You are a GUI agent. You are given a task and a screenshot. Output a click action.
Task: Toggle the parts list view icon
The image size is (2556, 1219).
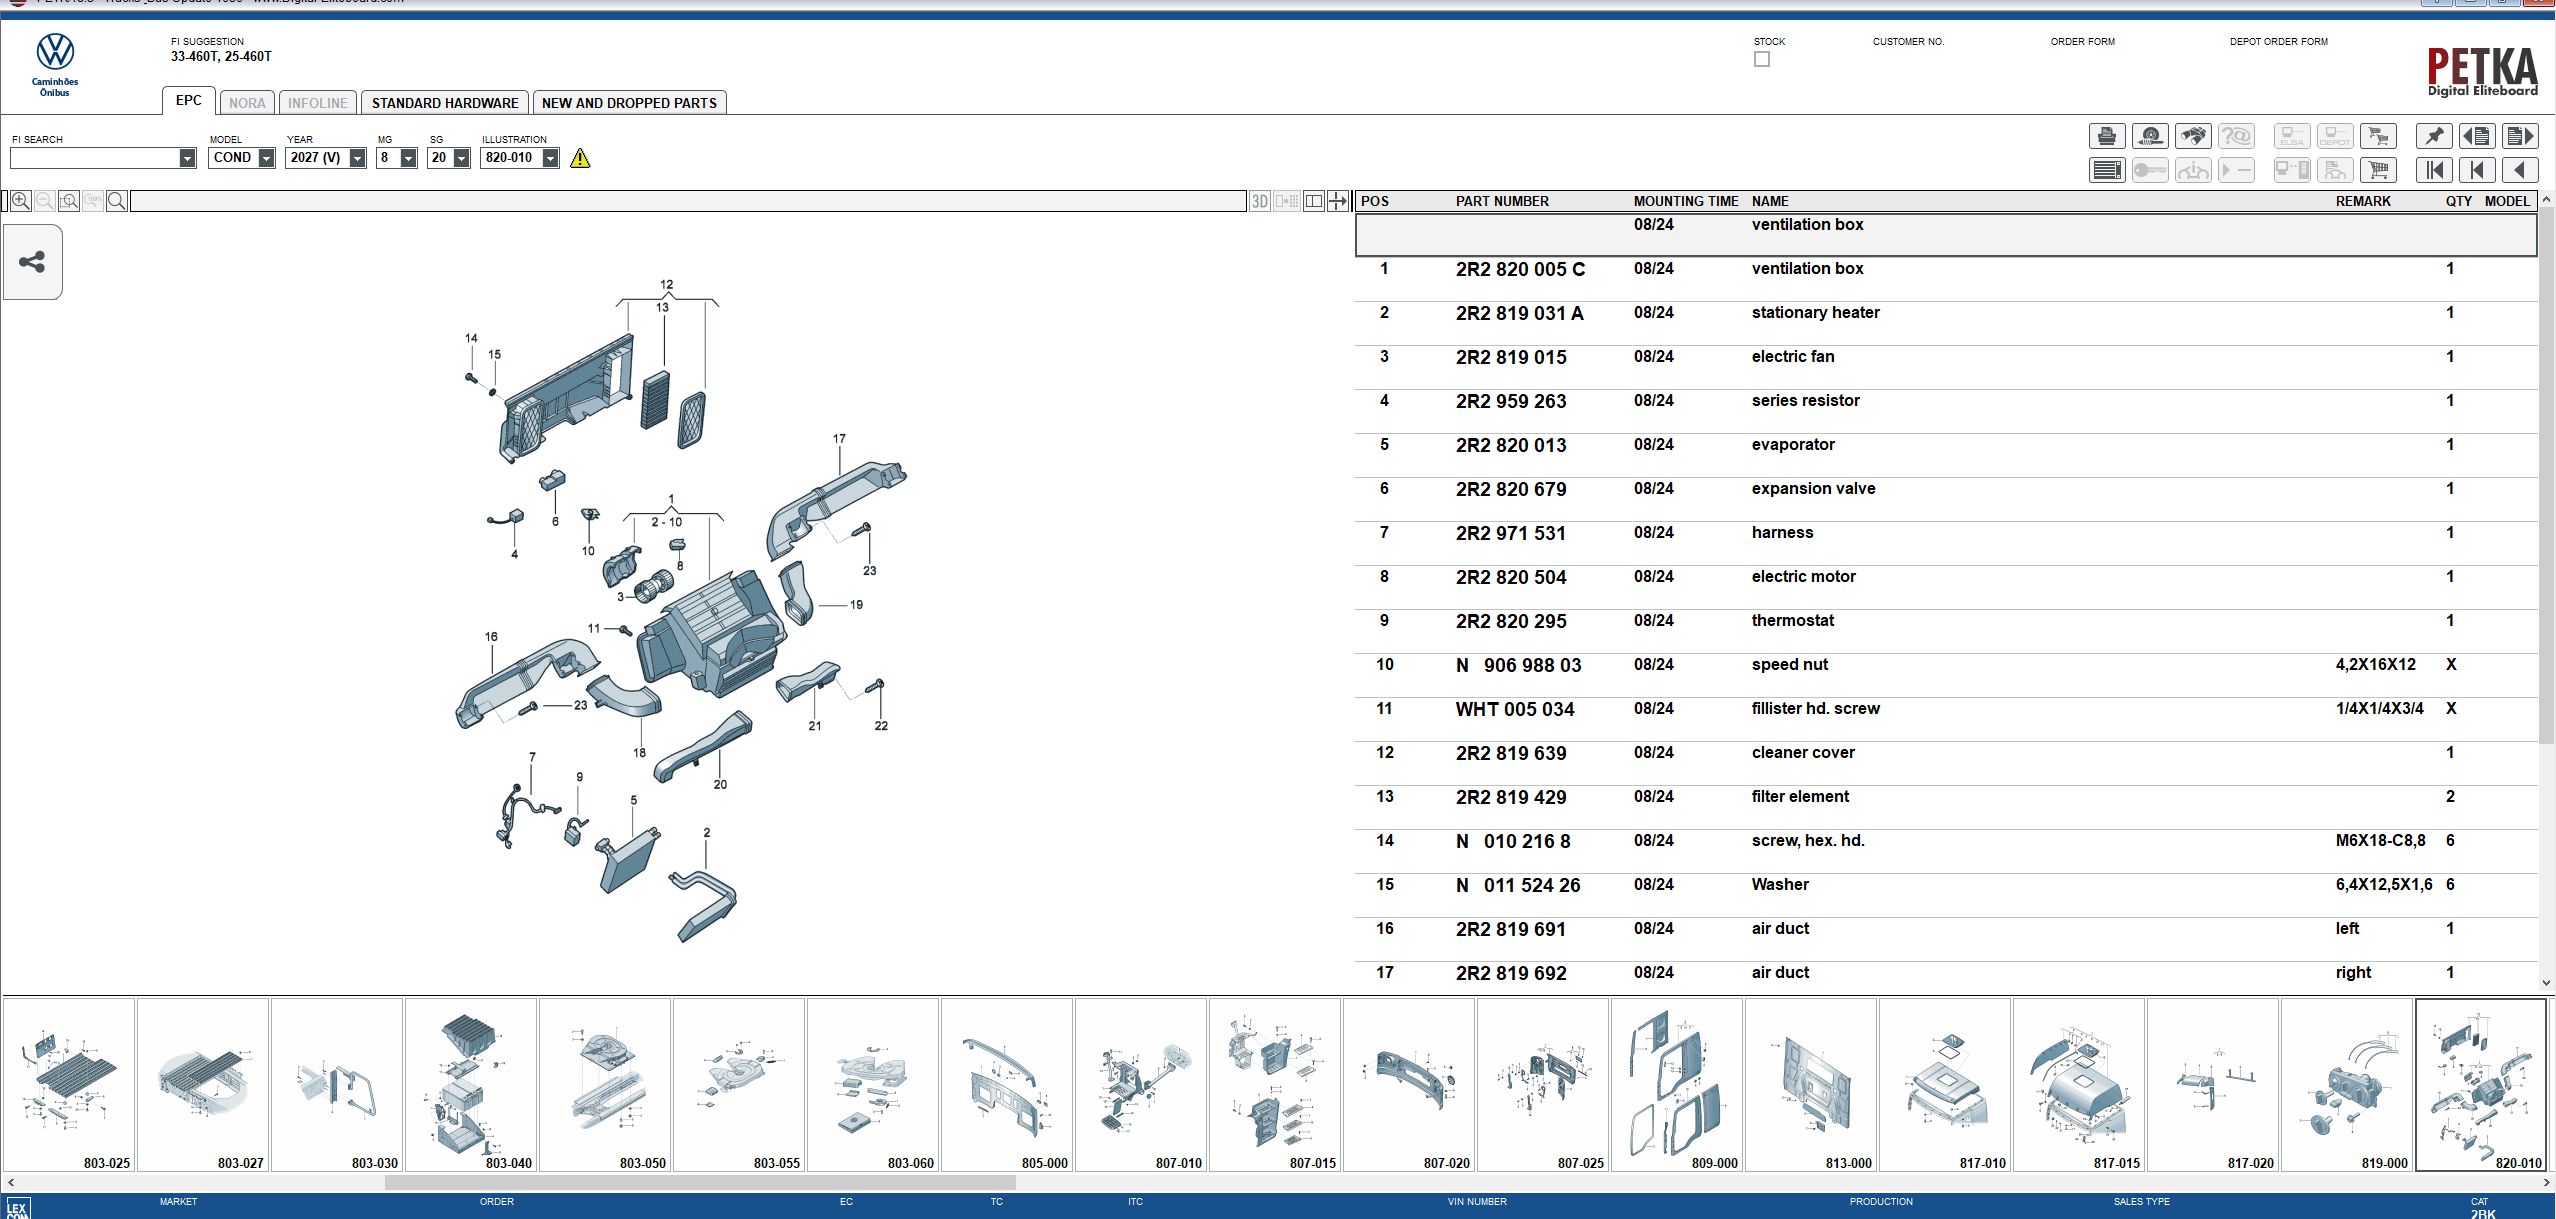point(2106,171)
